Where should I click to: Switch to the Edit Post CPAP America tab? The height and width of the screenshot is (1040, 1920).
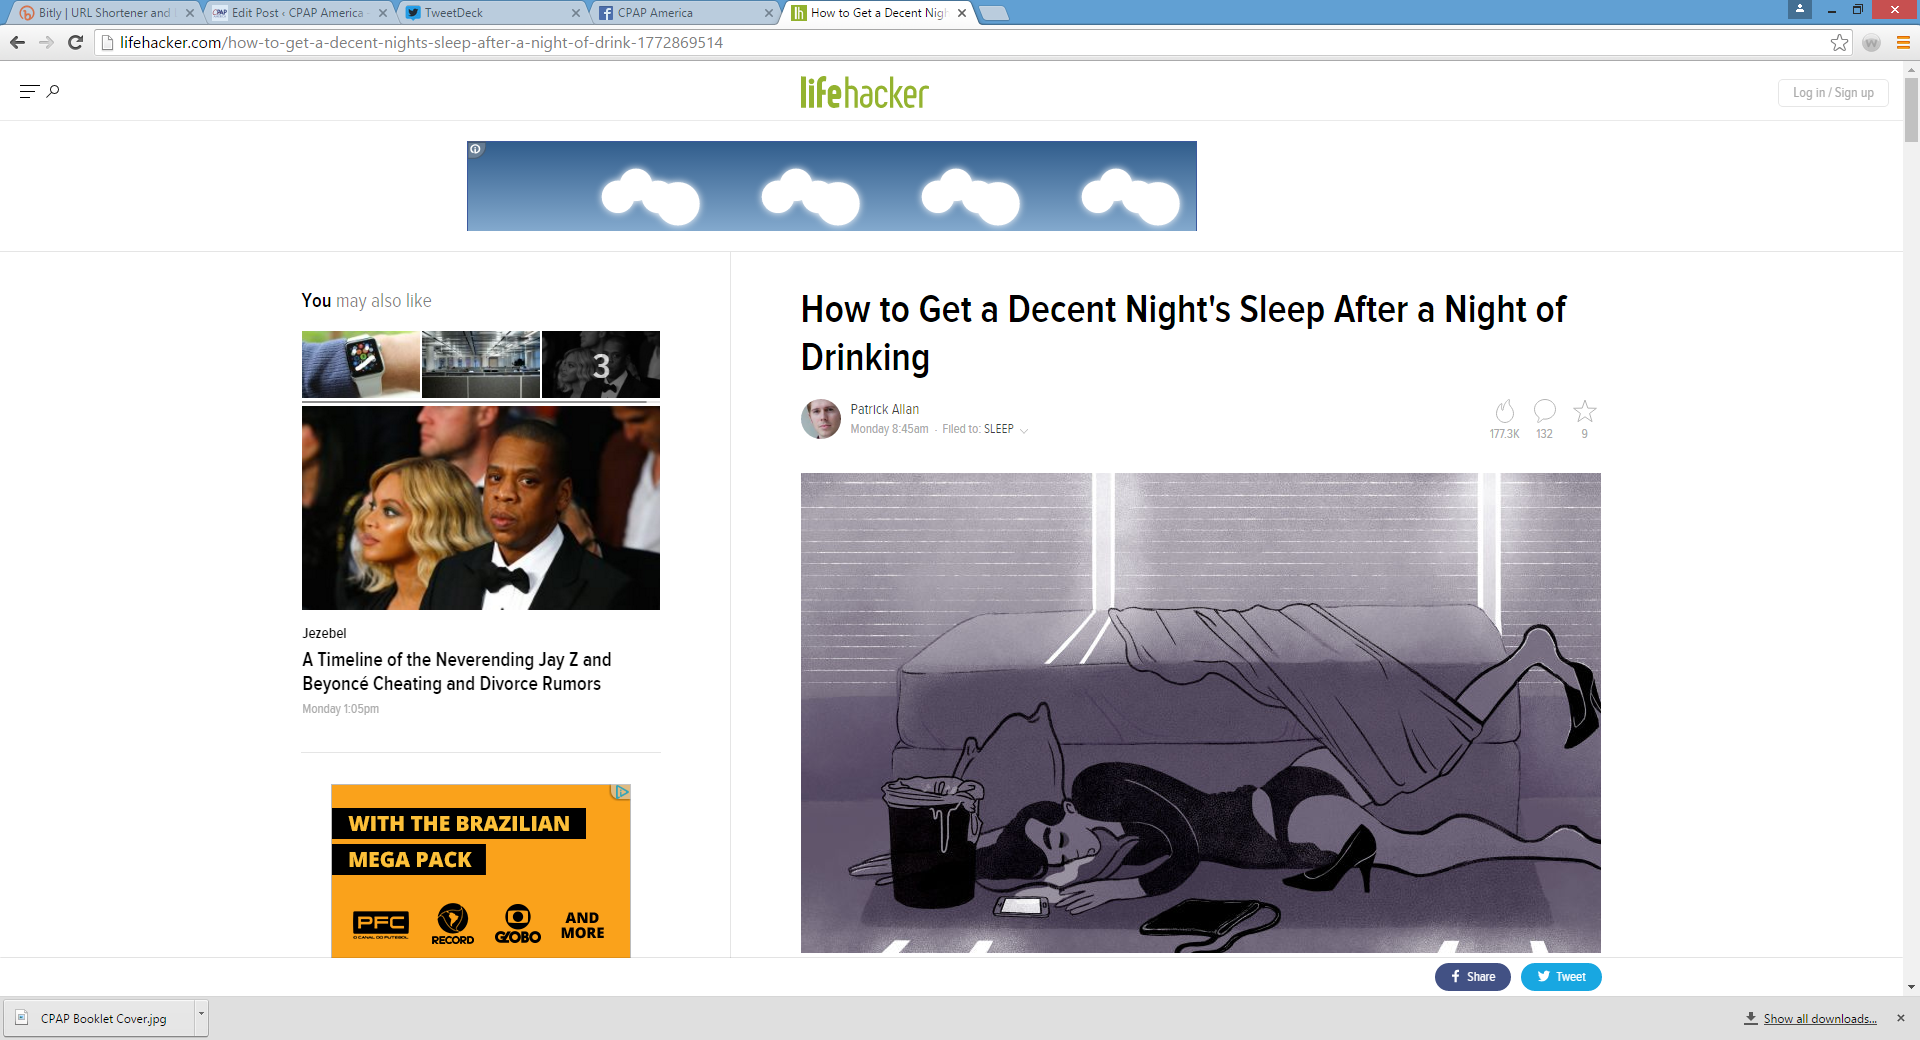[297, 13]
